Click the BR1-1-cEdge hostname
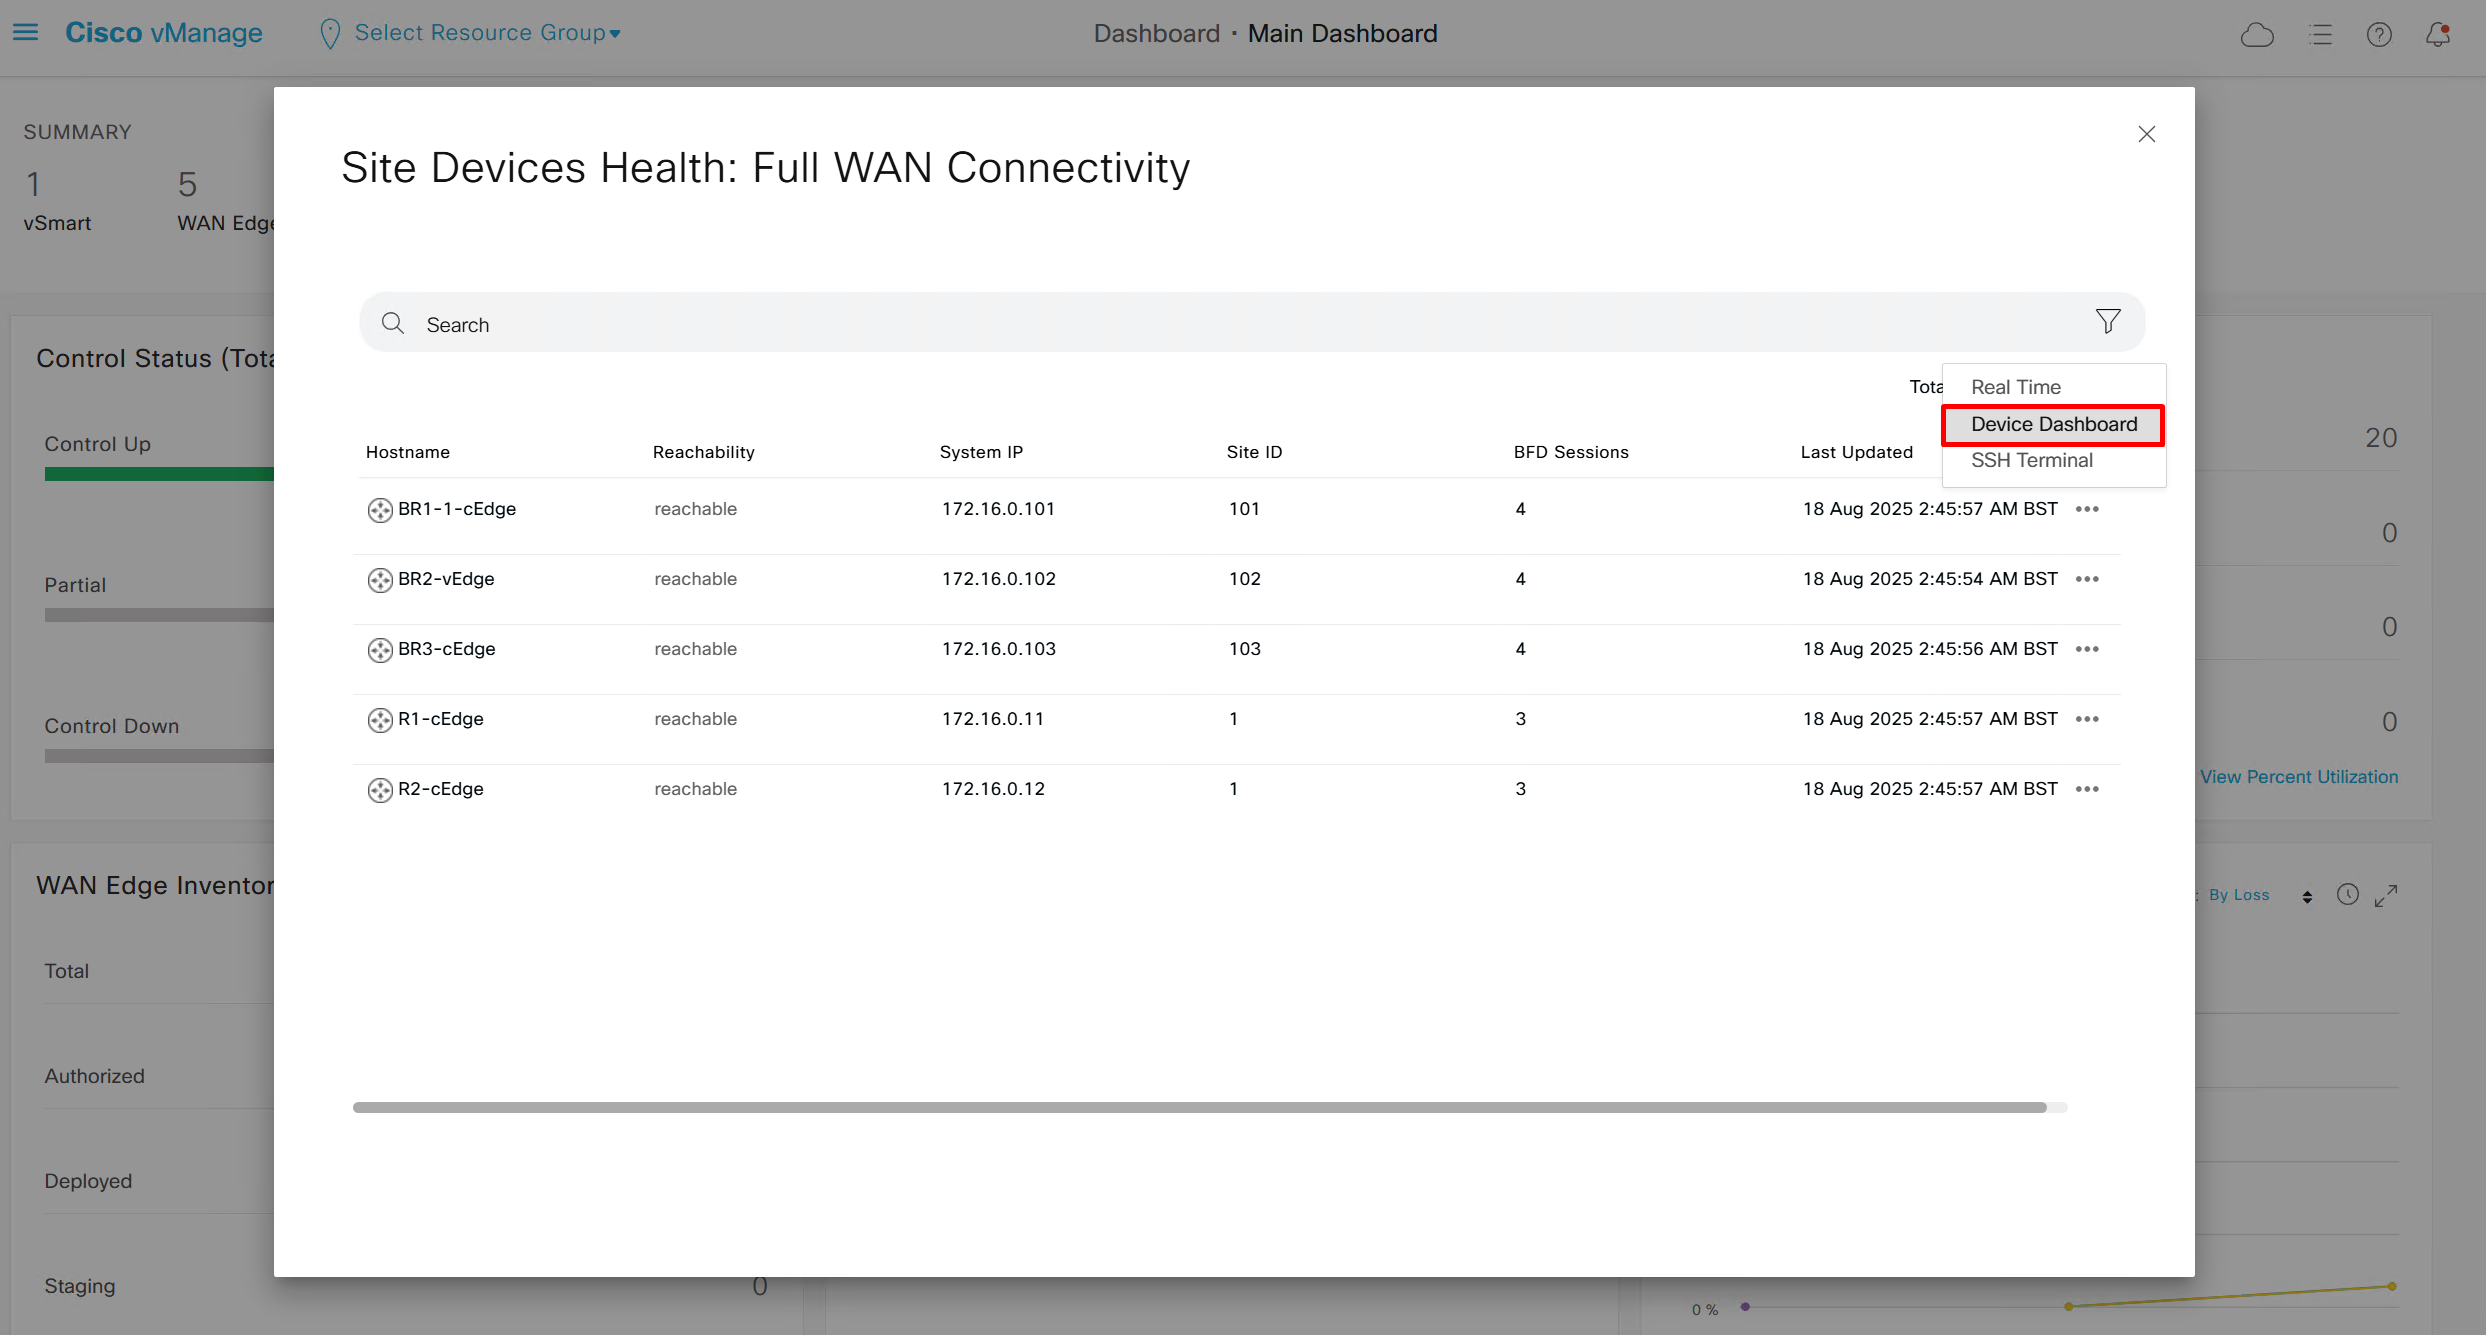The image size is (2486, 1335). pos(457,509)
